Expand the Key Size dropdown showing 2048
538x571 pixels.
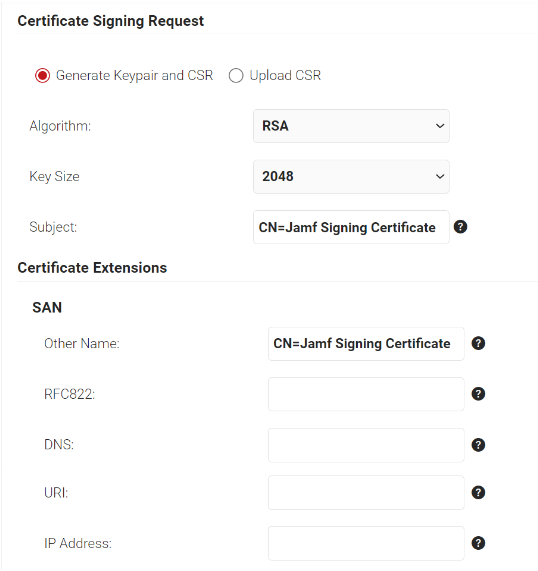click(352, 177)
